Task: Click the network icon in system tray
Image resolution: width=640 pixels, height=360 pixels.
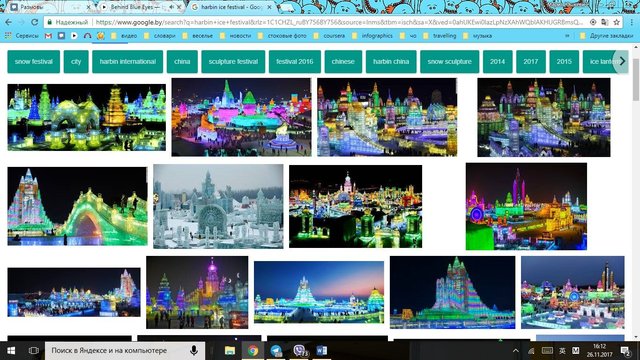Action: coord(531,351)
